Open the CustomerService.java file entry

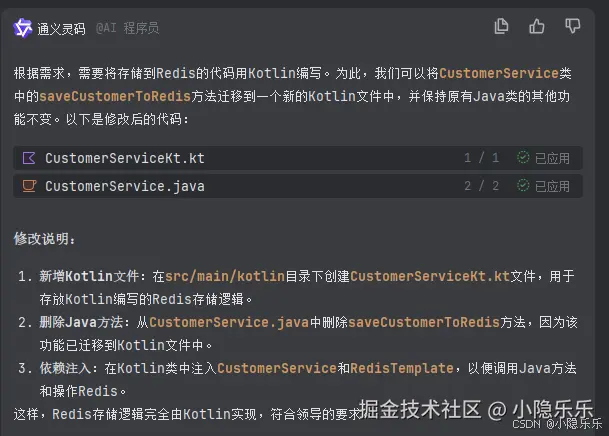coord(298,186)
